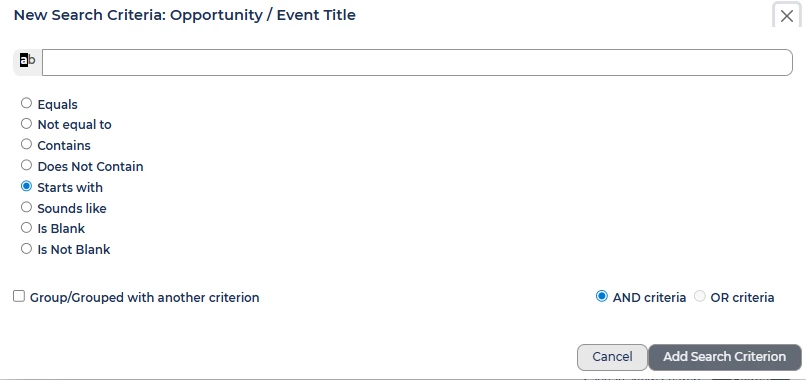Pick the Does Not Contain option
This screenshot has width=806, height=380.
coord(26,166)
